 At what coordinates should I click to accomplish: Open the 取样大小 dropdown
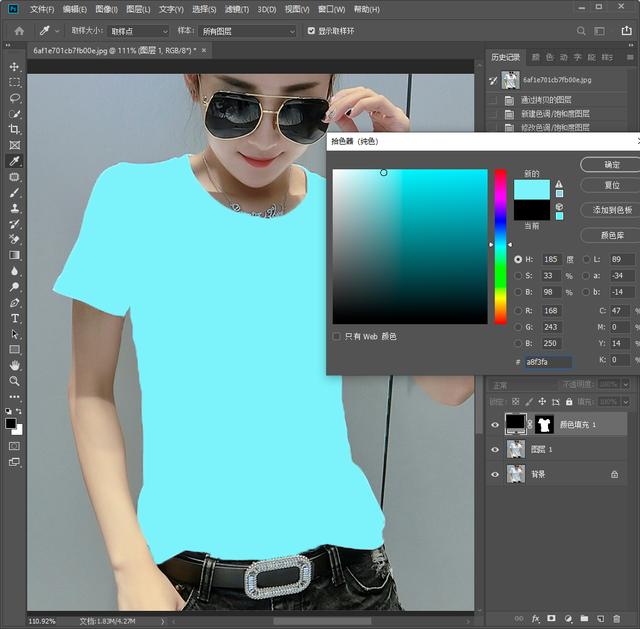pos(138,31)
